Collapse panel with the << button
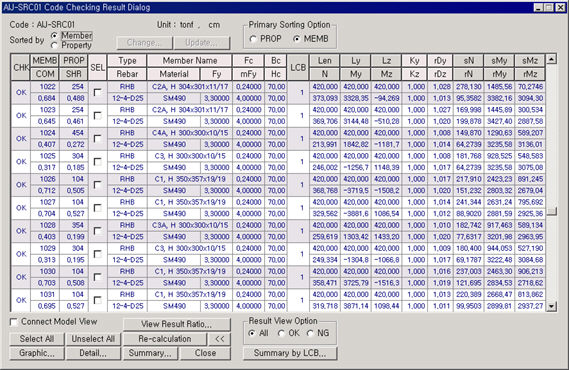Screen dimensions: 569x370 click(x=220, y=339)
